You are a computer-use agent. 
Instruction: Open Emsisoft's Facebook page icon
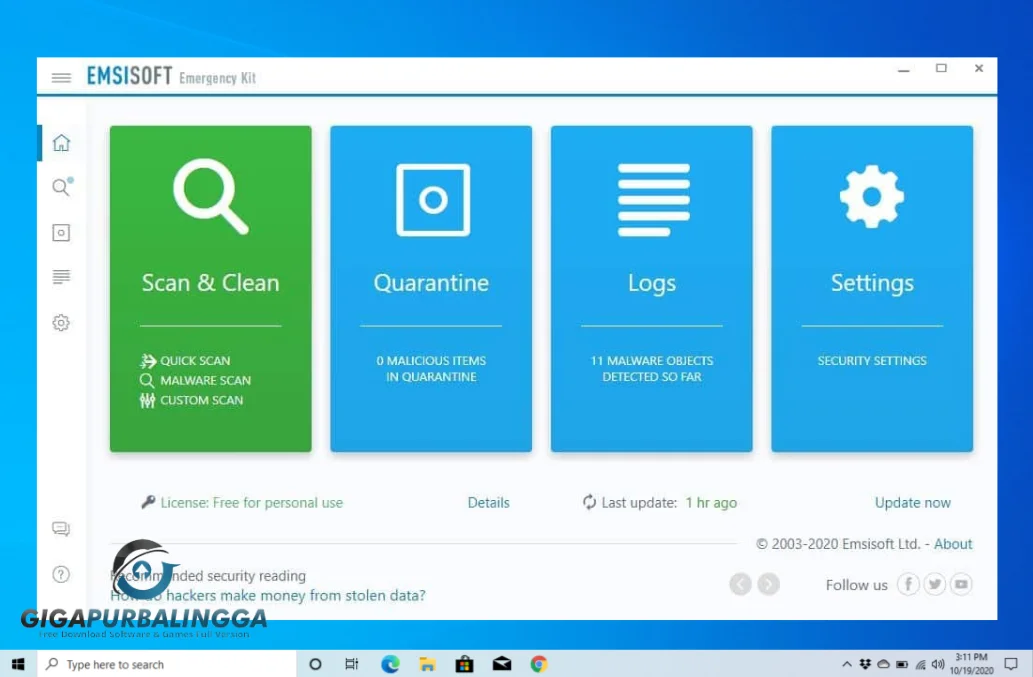point(907,584)
